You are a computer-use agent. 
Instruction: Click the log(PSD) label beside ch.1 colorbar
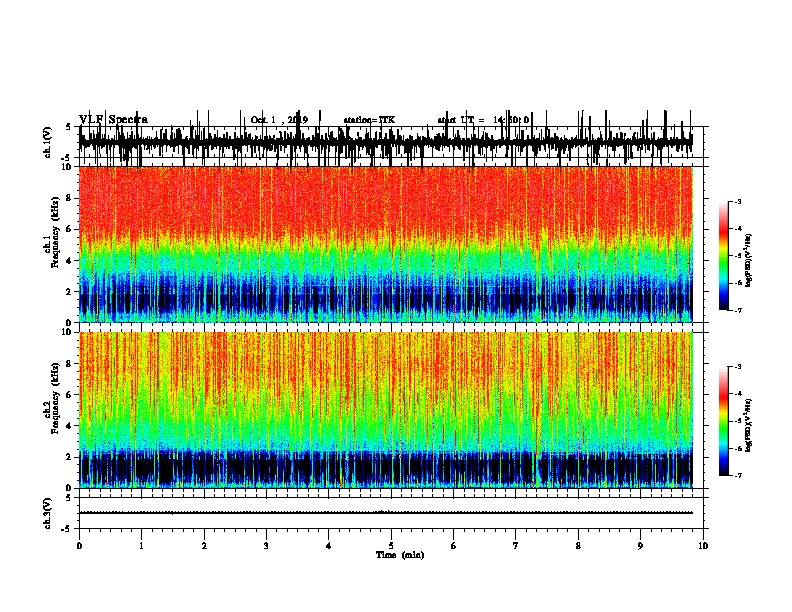click(x=748, y=260)
